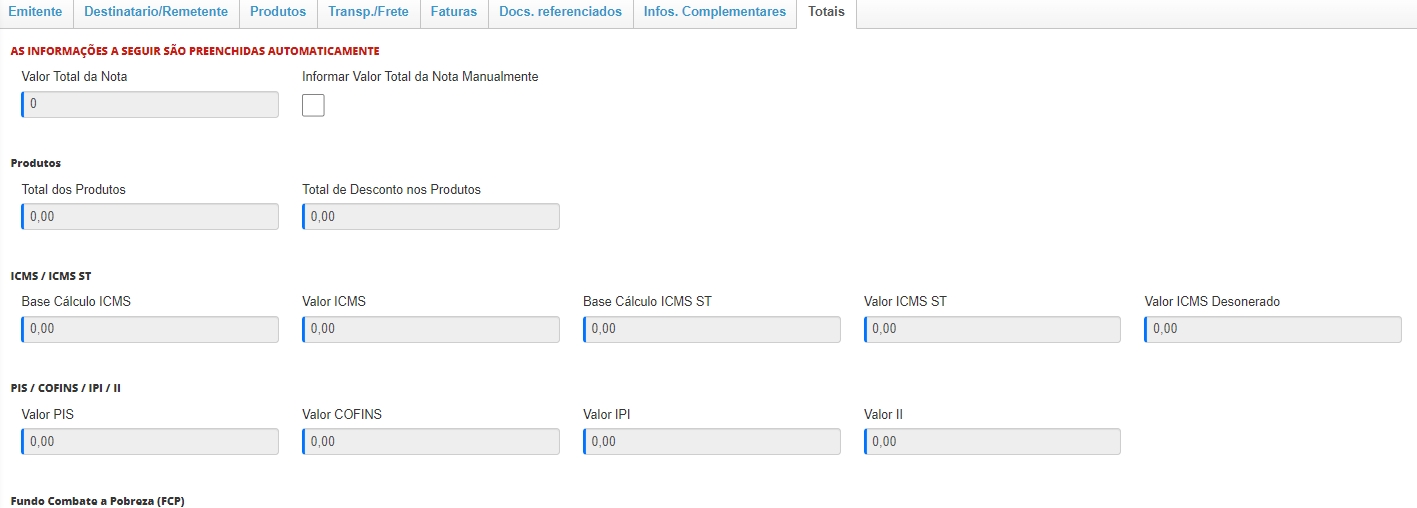Select the Valor ICMS Desonerado field
1417x508 pixels.
click(1274, 329)
